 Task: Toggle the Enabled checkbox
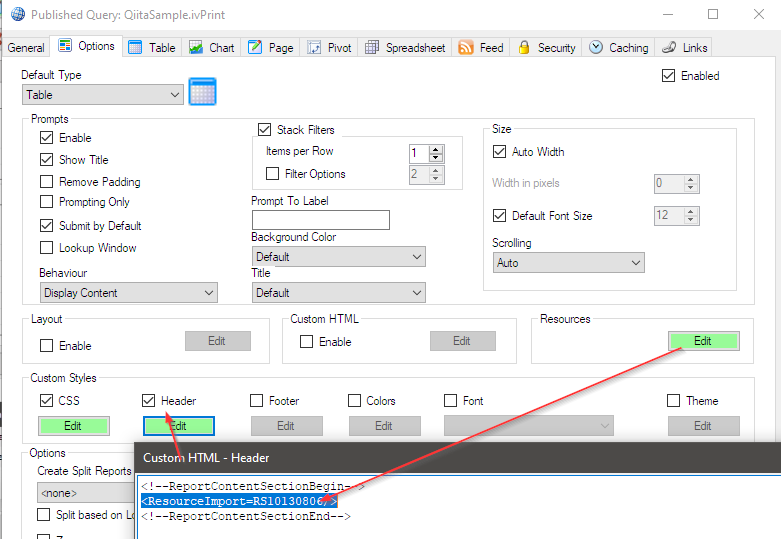point(668,76)
